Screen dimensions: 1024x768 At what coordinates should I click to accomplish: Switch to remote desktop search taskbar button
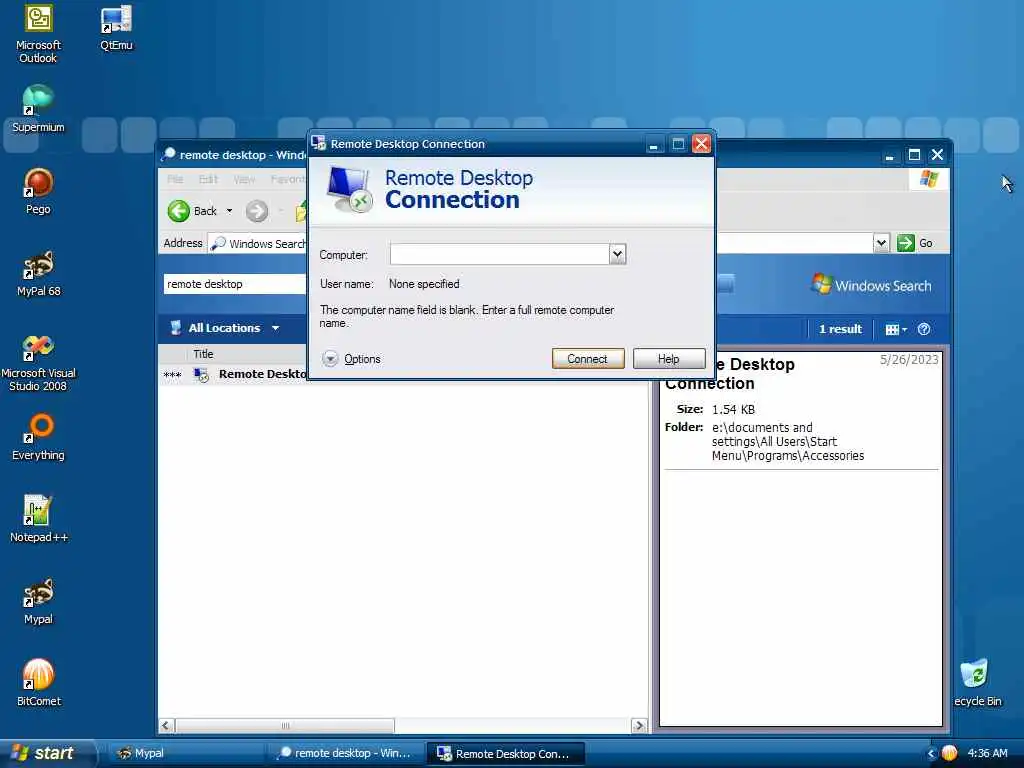[x=346, y=753]
